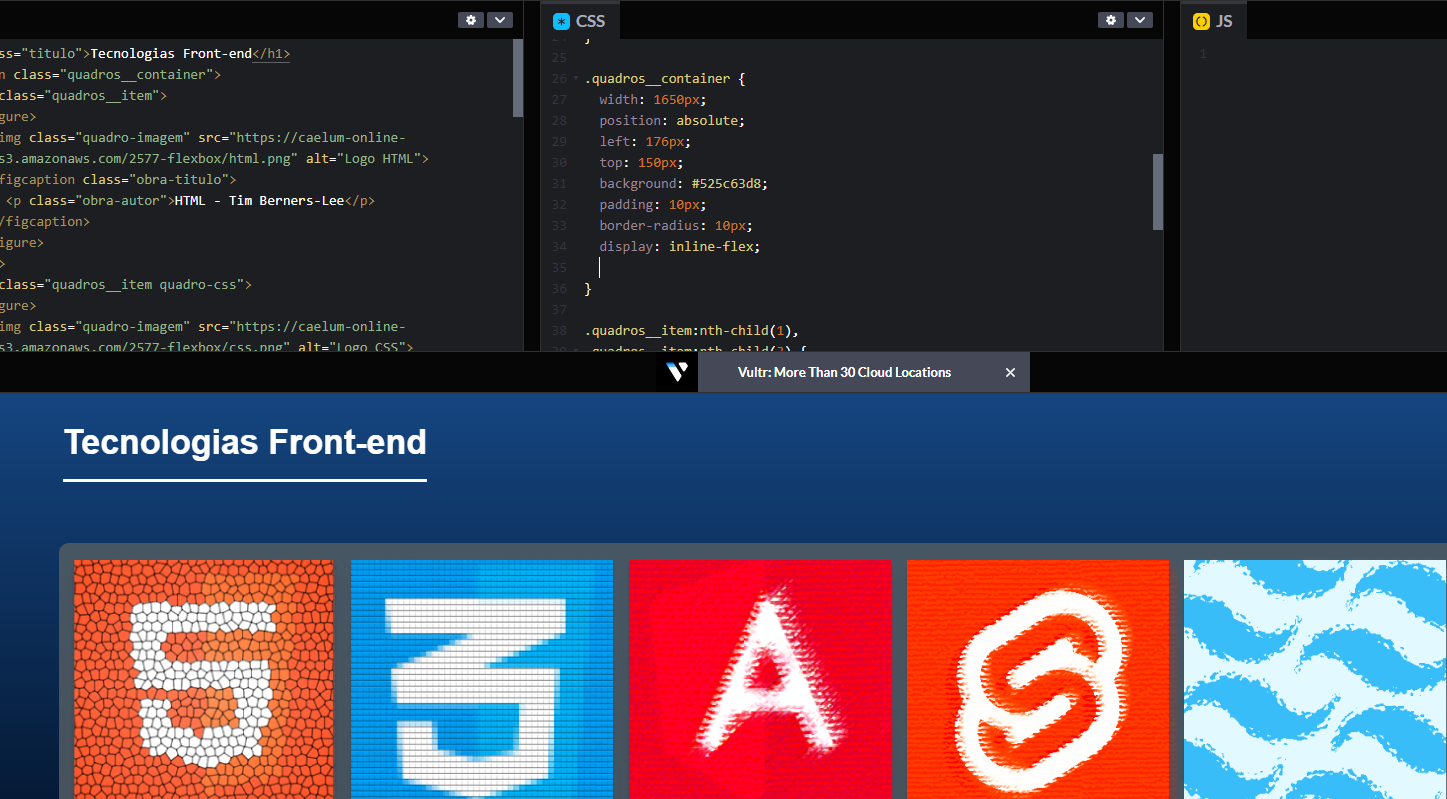Click the Tecnologias Front-end heading in preview
This screenshot has width=1447, height=799.
click(x=245, y=442)
